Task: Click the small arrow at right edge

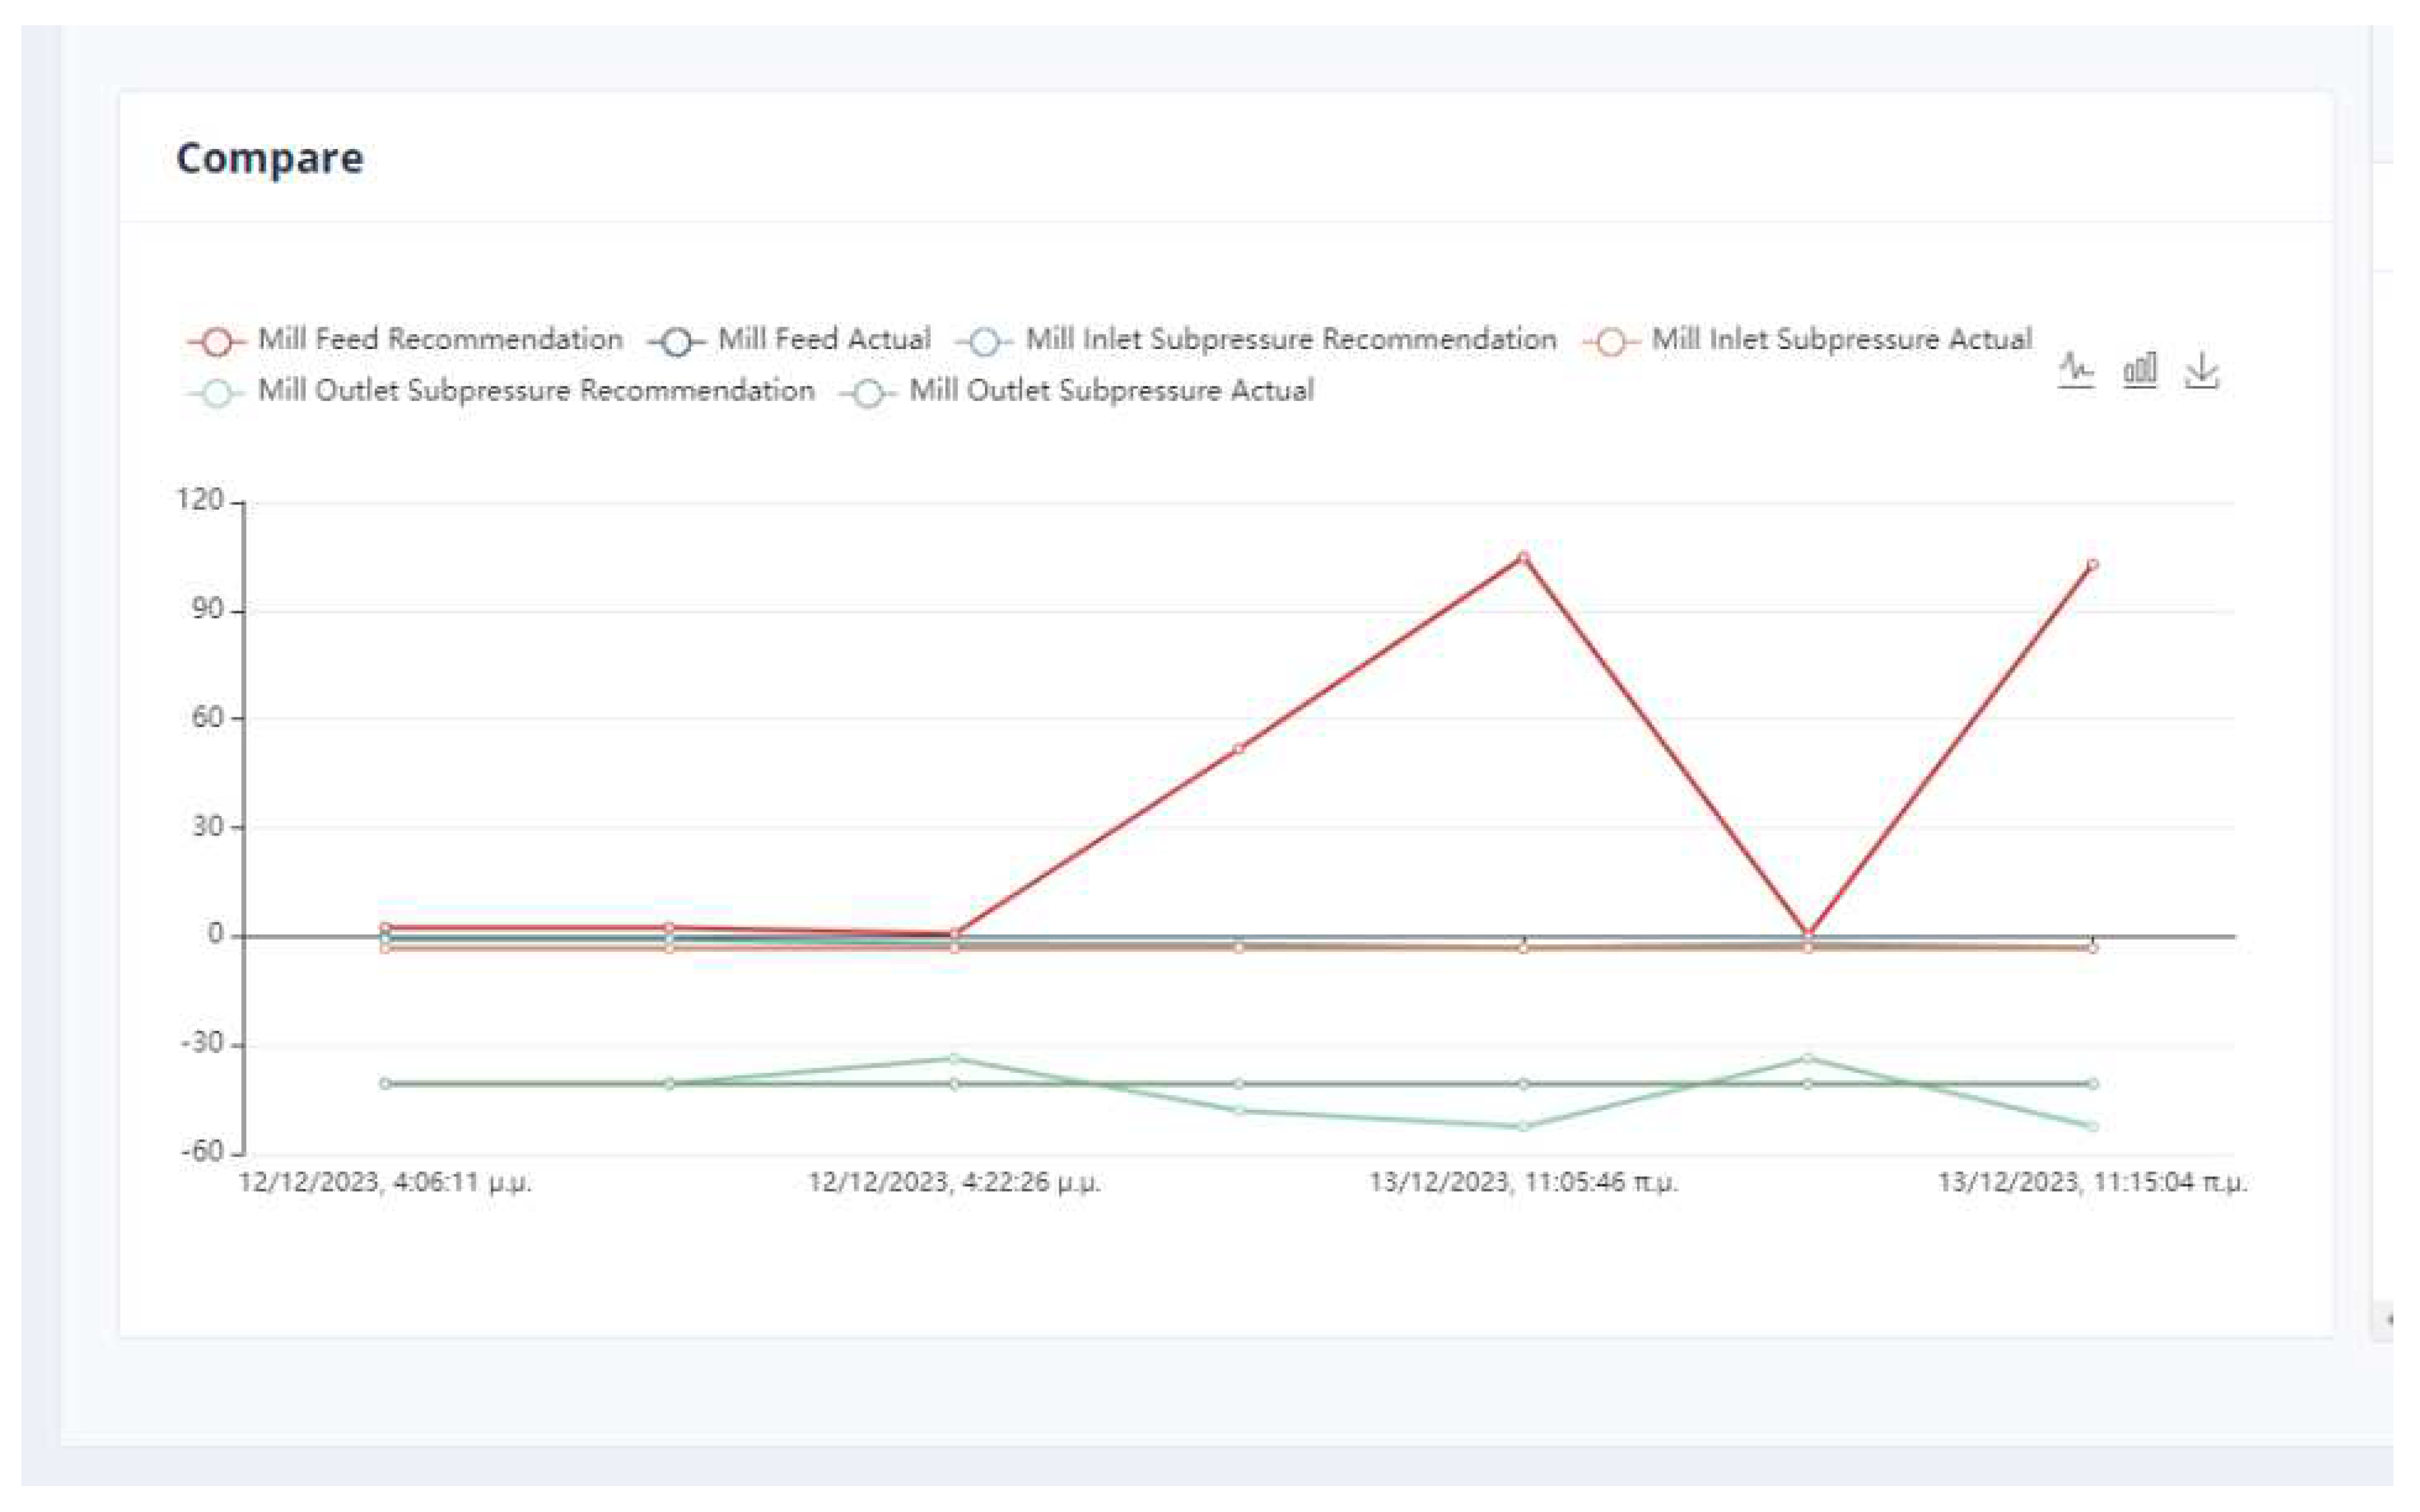Action: tap(2389, 1320)
